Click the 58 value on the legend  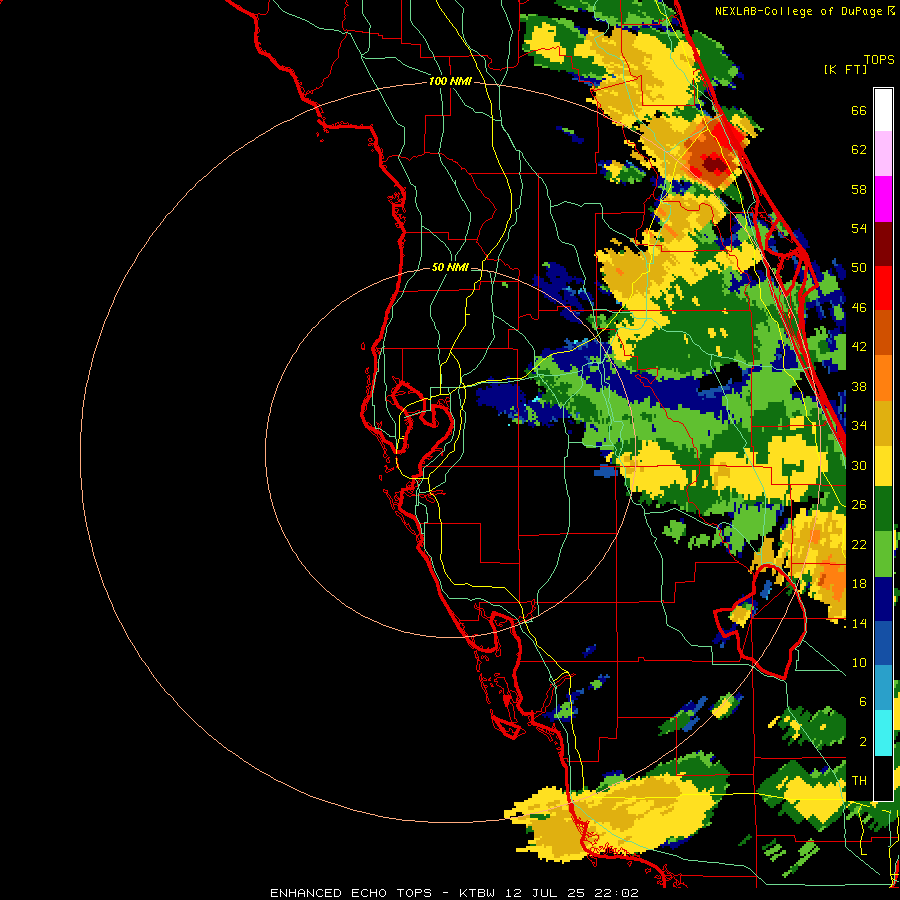(859, 189)
